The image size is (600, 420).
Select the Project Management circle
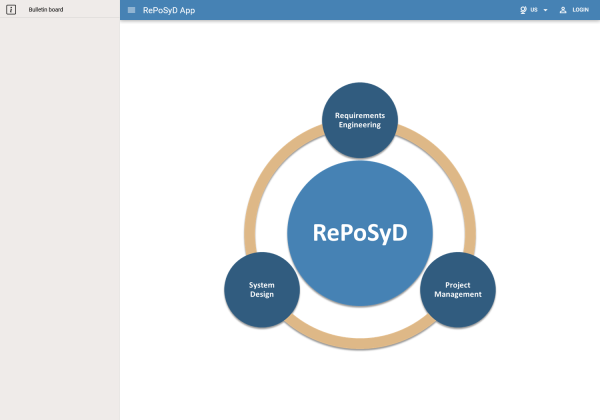458,290
